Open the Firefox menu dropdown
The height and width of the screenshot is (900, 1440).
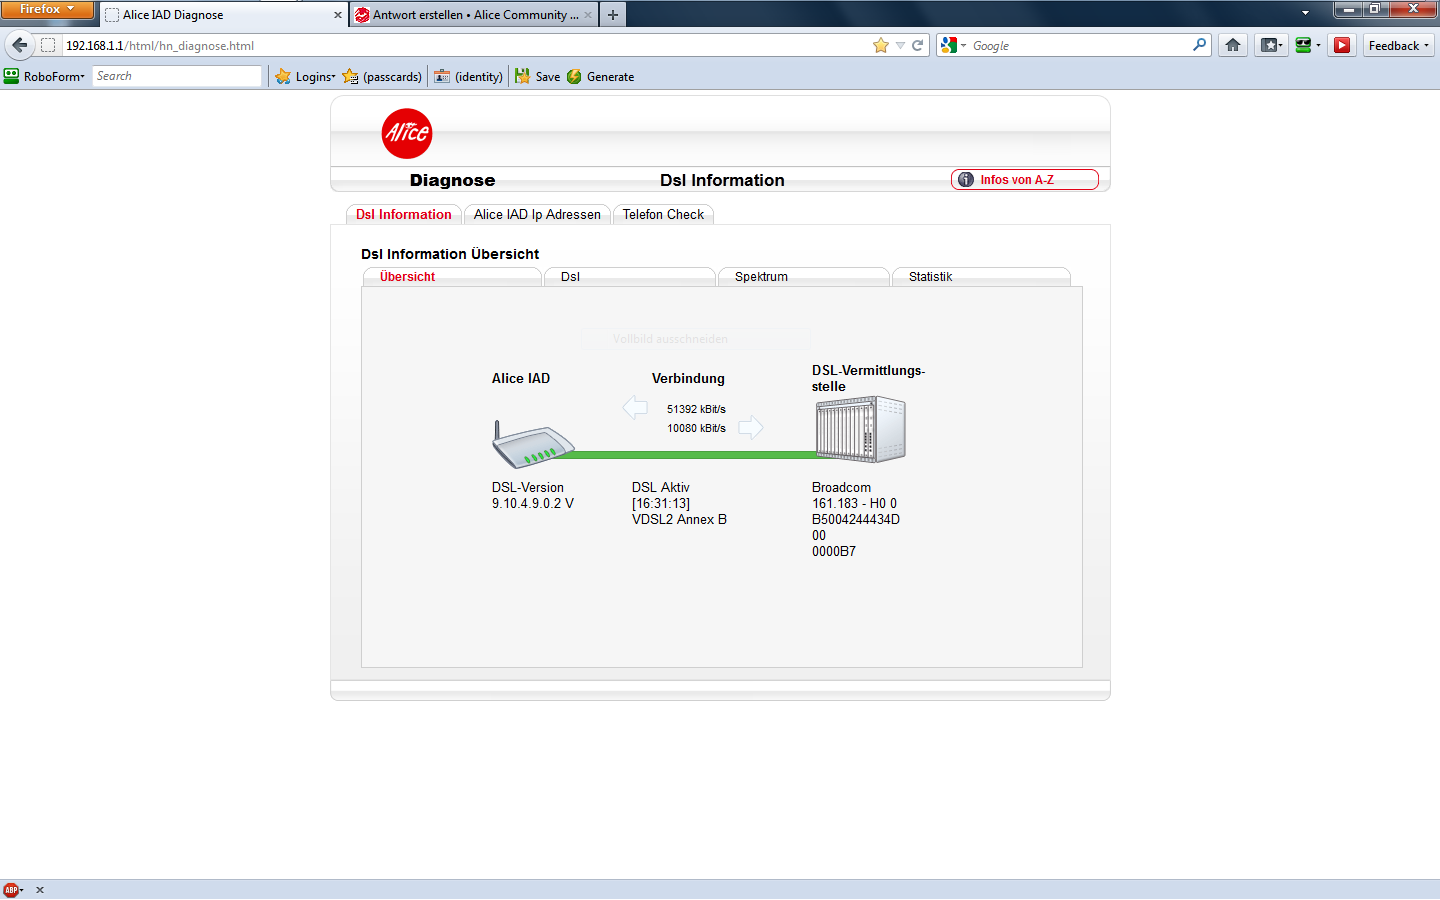47,9
